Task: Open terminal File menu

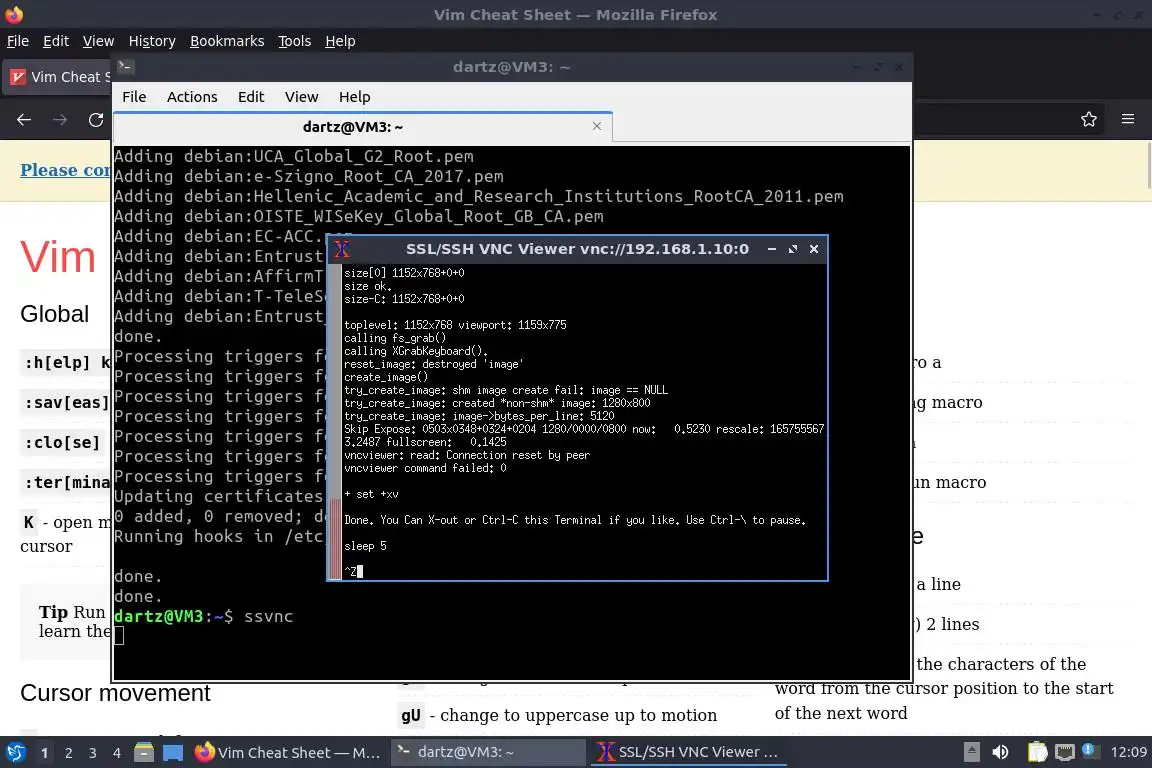Action: 134,97
